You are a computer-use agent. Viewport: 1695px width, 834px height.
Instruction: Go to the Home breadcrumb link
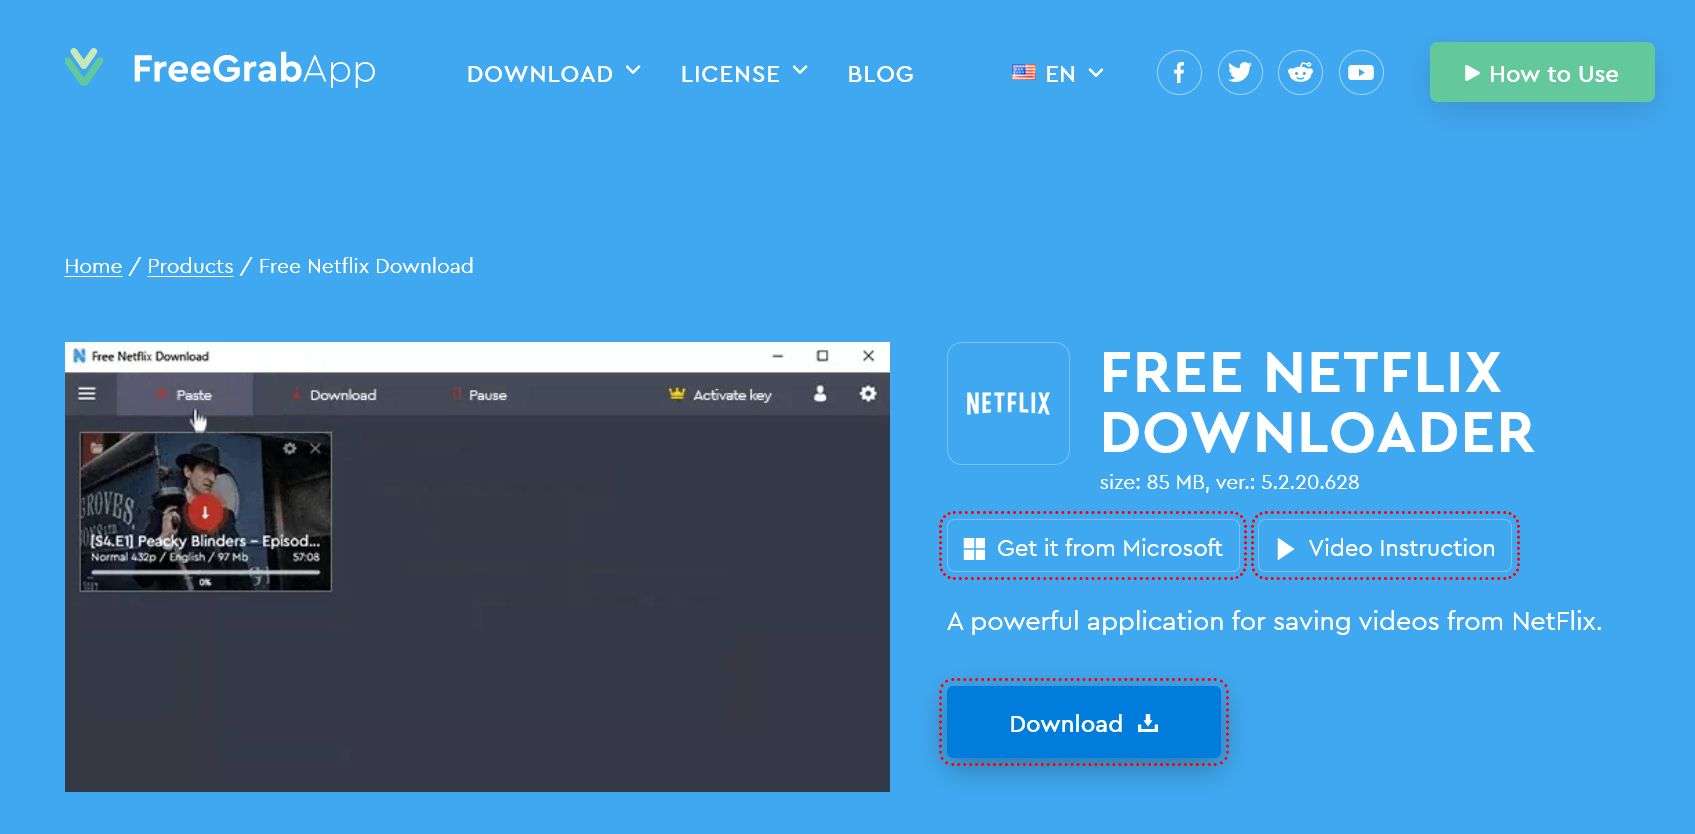pyautogui.click(x=93, y=266)
